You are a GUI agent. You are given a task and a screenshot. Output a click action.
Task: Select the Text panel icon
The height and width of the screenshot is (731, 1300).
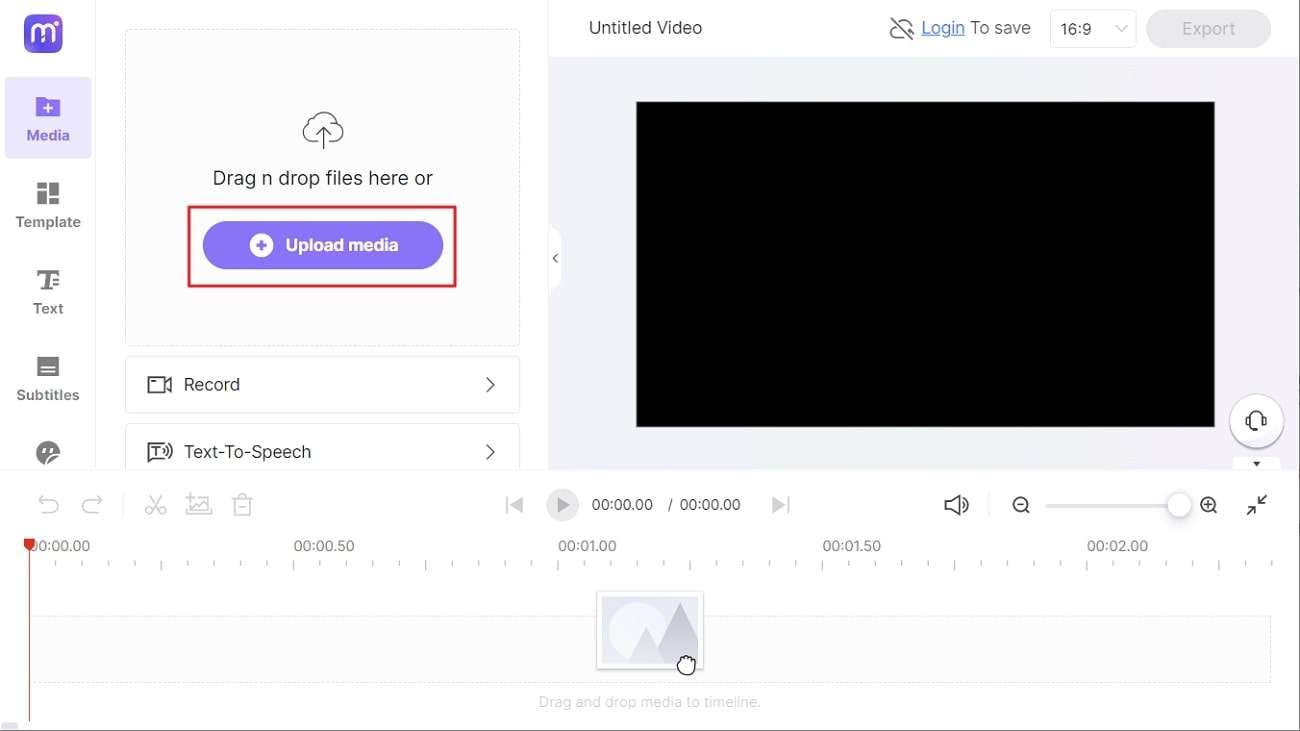point(47,291)
